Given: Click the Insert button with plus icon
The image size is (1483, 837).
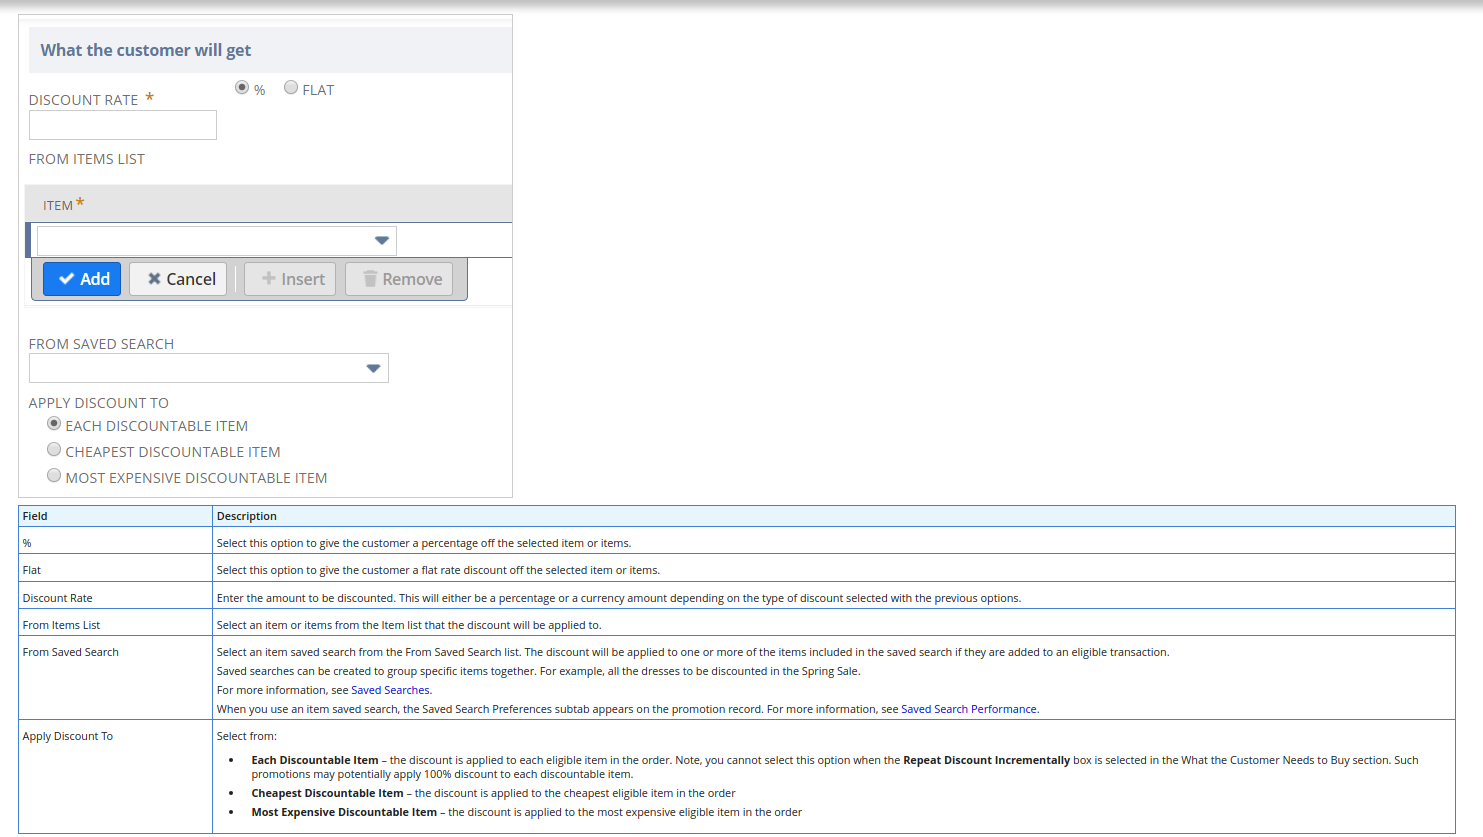Looking at the screenshot, I should (290, 279).
